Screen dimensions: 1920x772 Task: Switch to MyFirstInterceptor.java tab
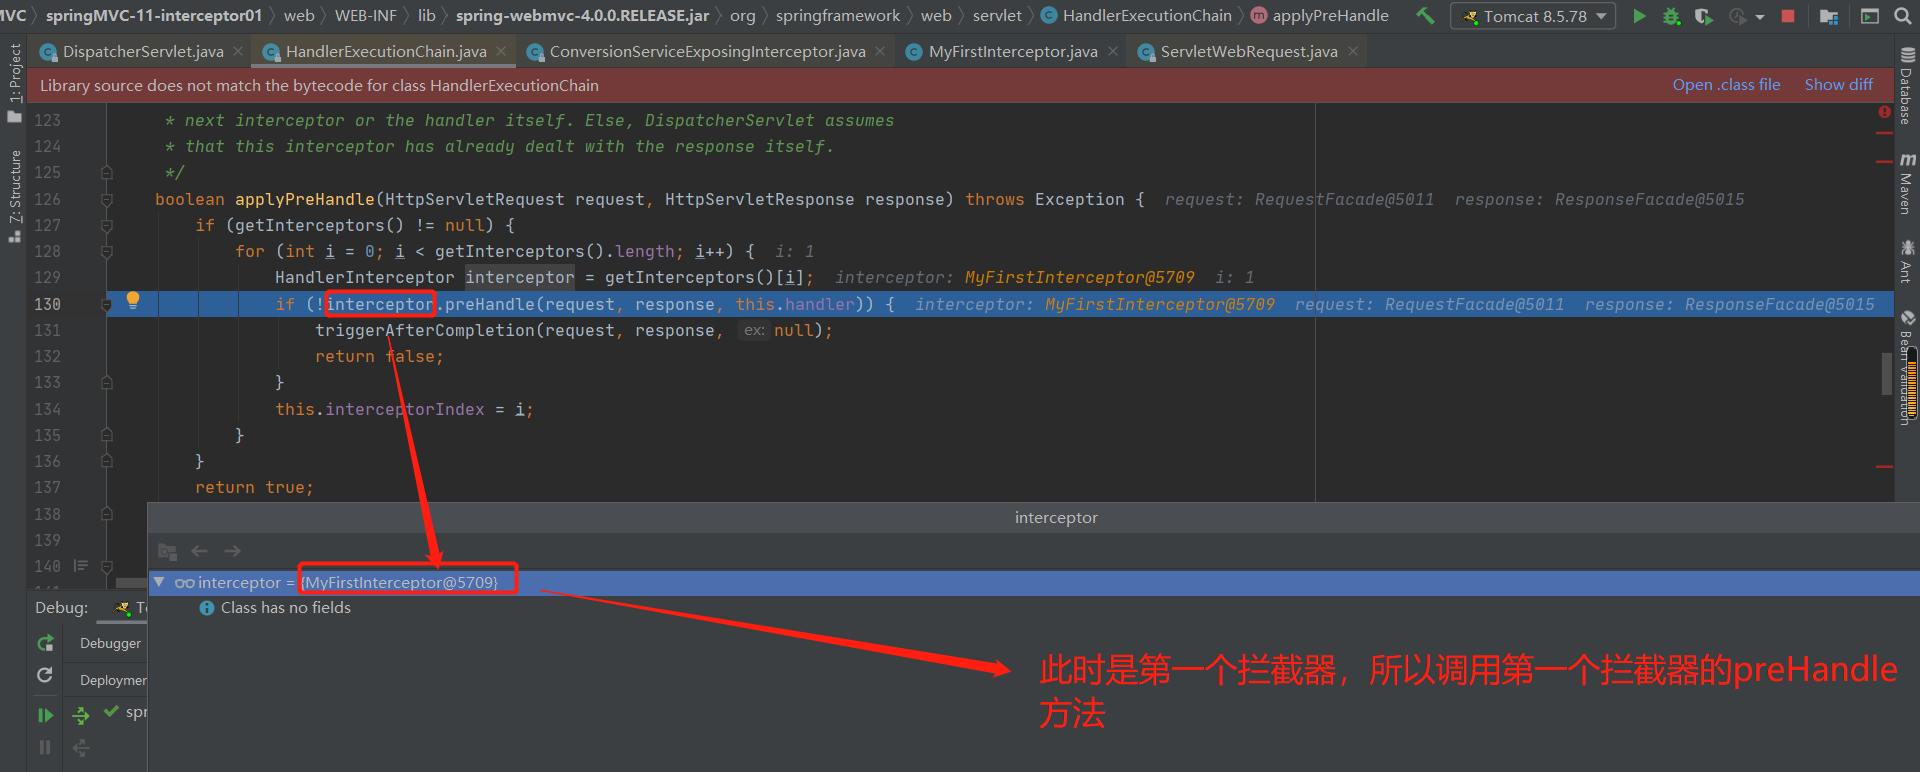[1012, 51]
